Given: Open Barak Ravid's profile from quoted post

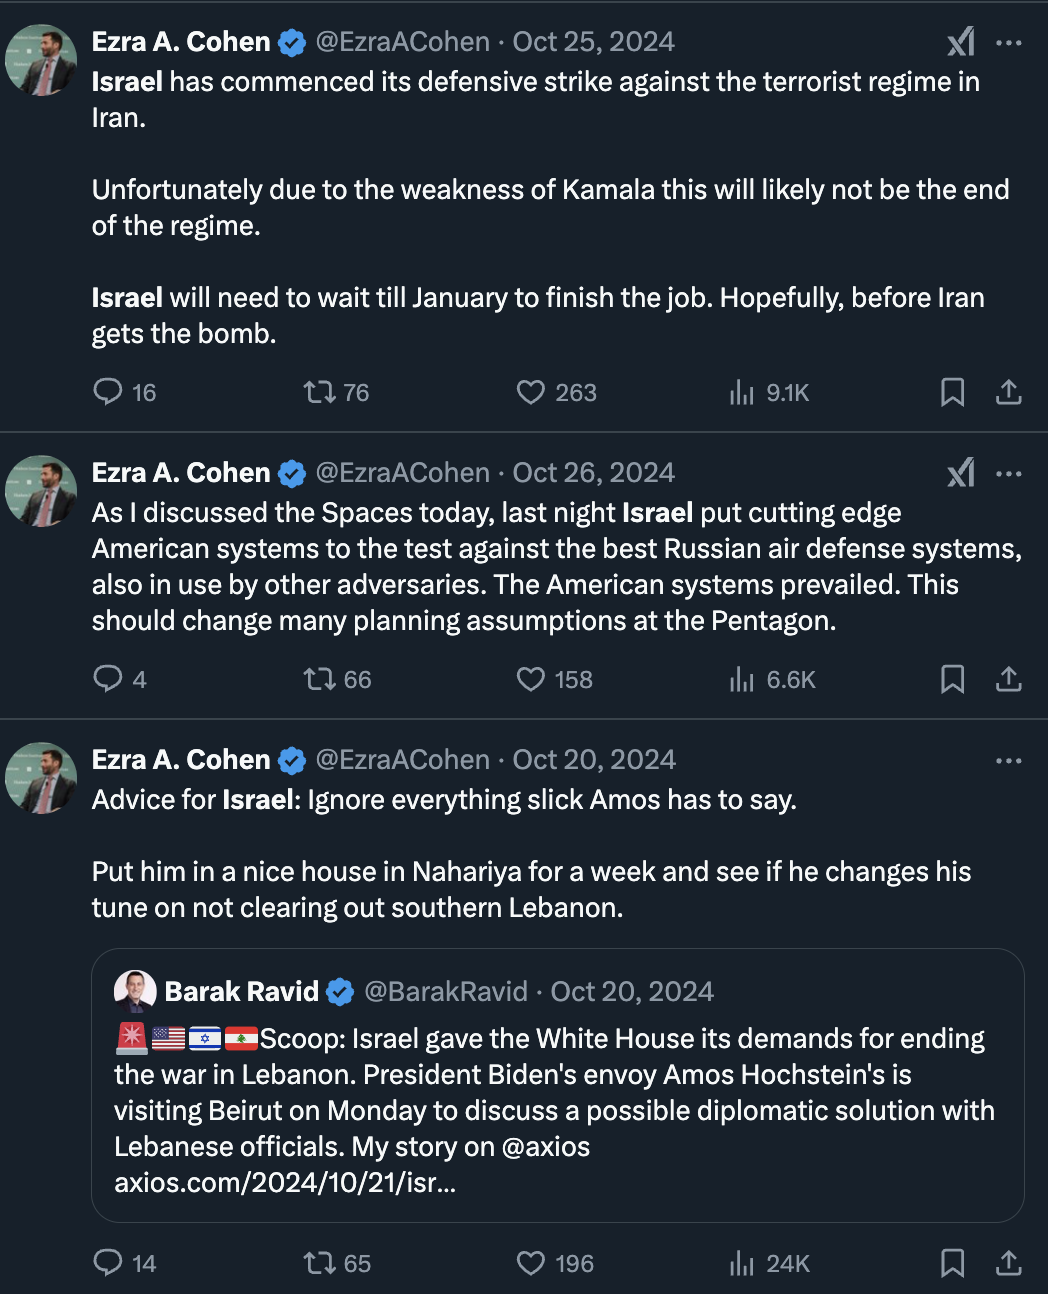Looking at the screenshot, I should [x=241, y=992].
